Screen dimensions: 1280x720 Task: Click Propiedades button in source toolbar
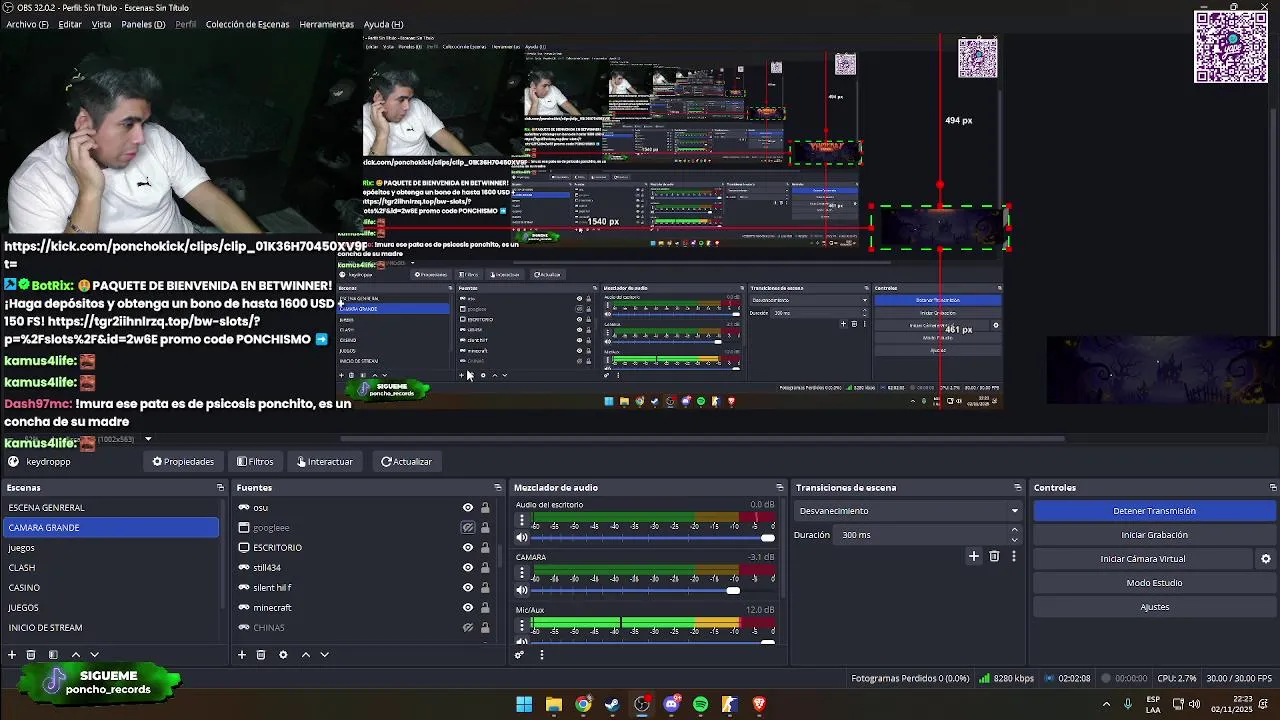(183, 462)
